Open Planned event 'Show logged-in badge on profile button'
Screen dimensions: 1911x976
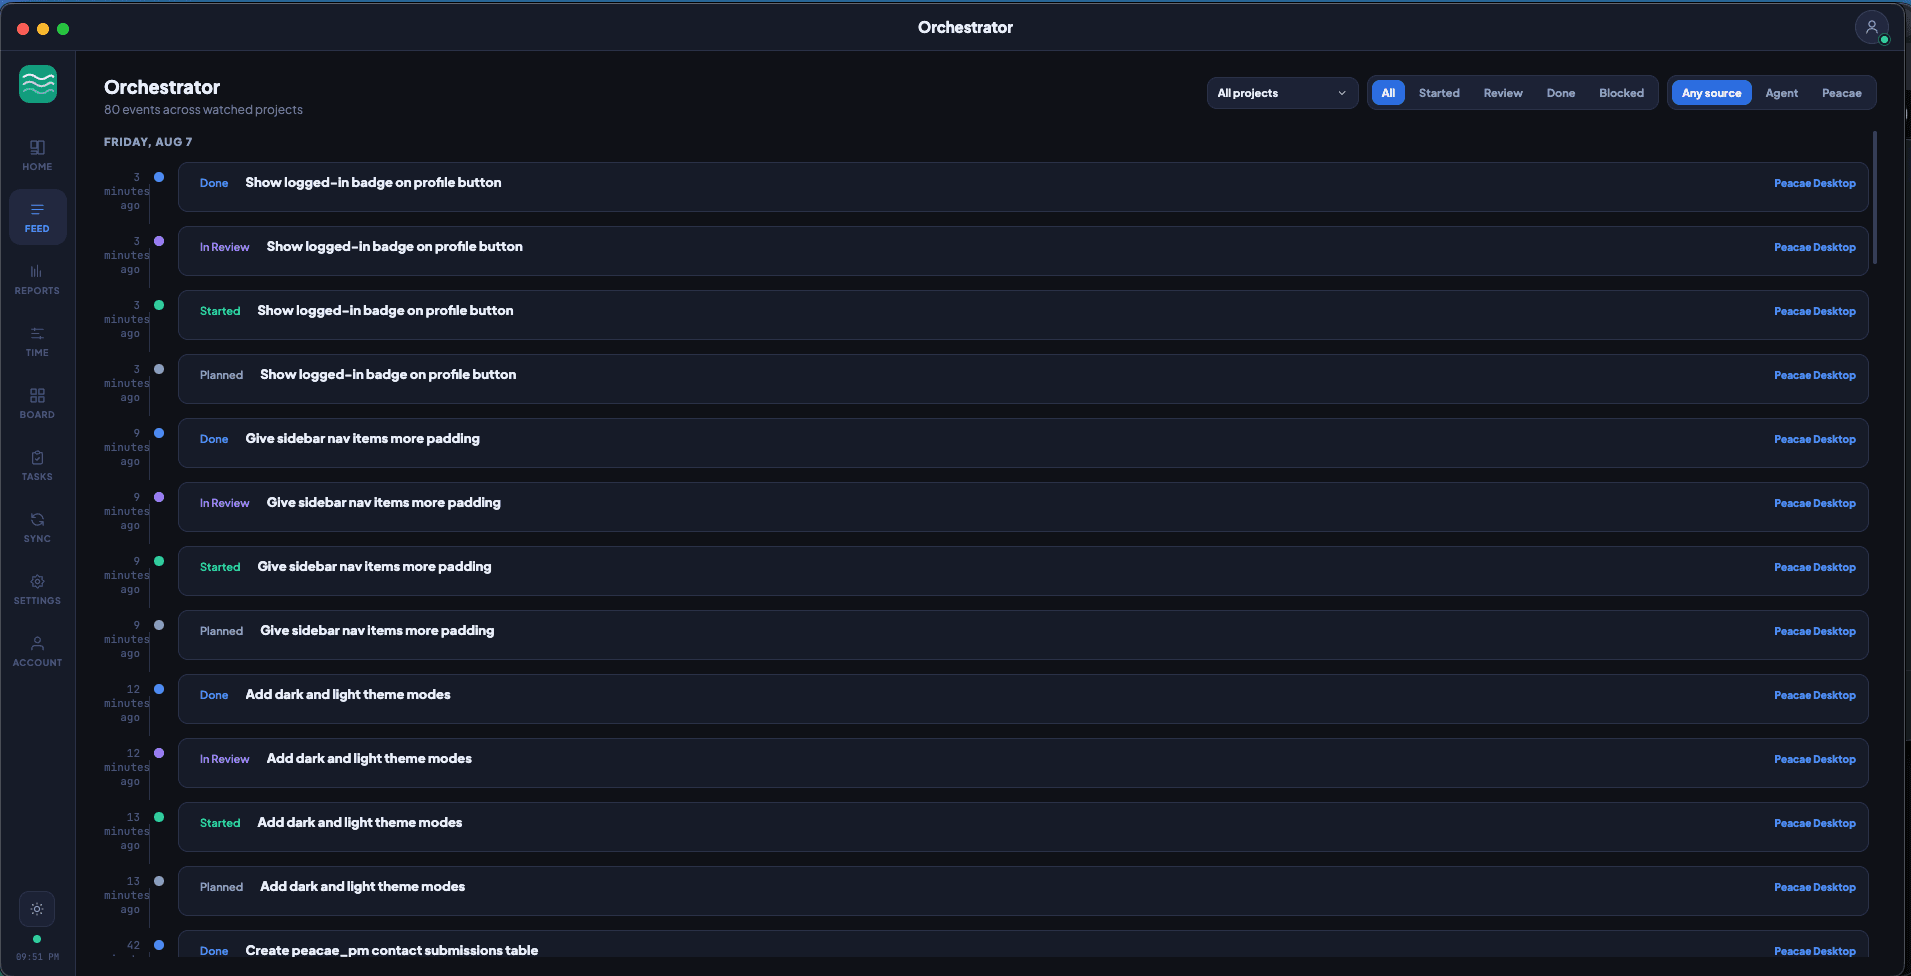(x=1023, y=378)
